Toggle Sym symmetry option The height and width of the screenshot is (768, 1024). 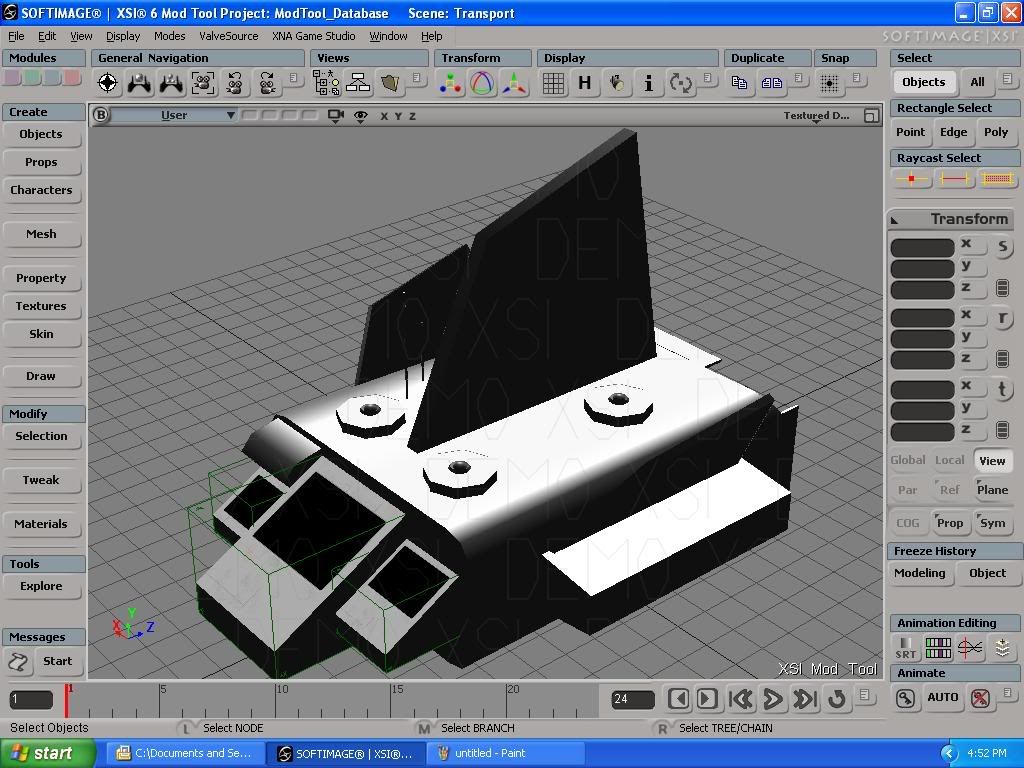point(993,522)
